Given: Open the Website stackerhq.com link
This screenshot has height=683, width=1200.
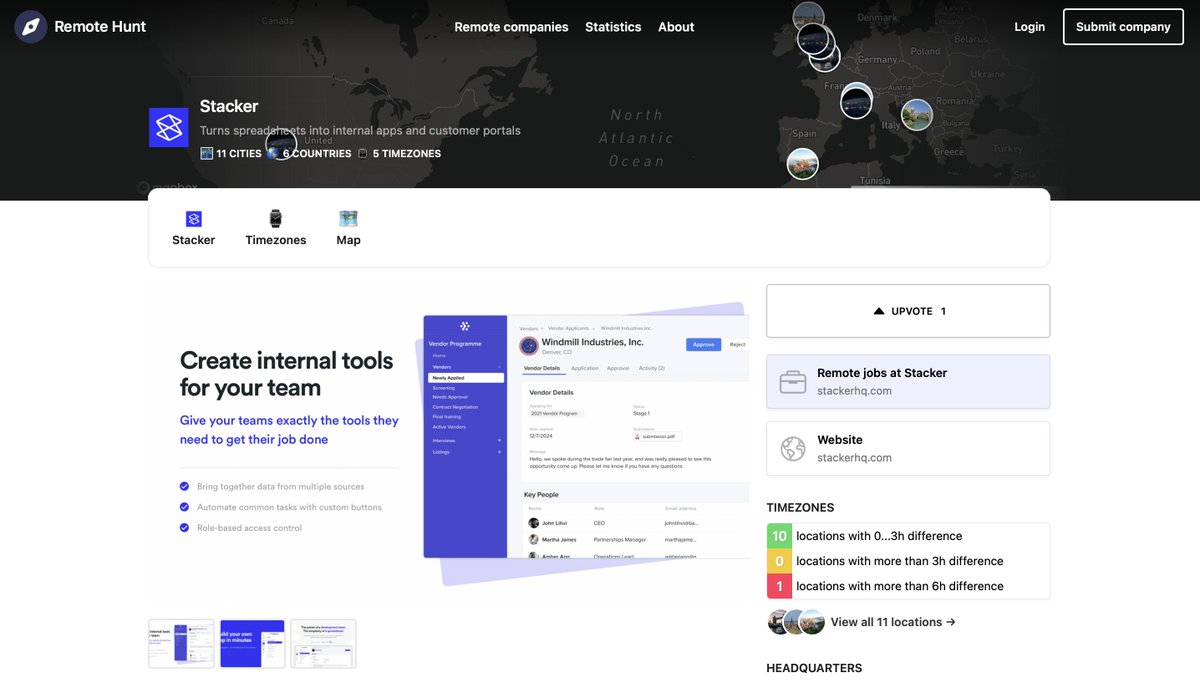Looking at the screenshot, I should click(x=908, y=448).
